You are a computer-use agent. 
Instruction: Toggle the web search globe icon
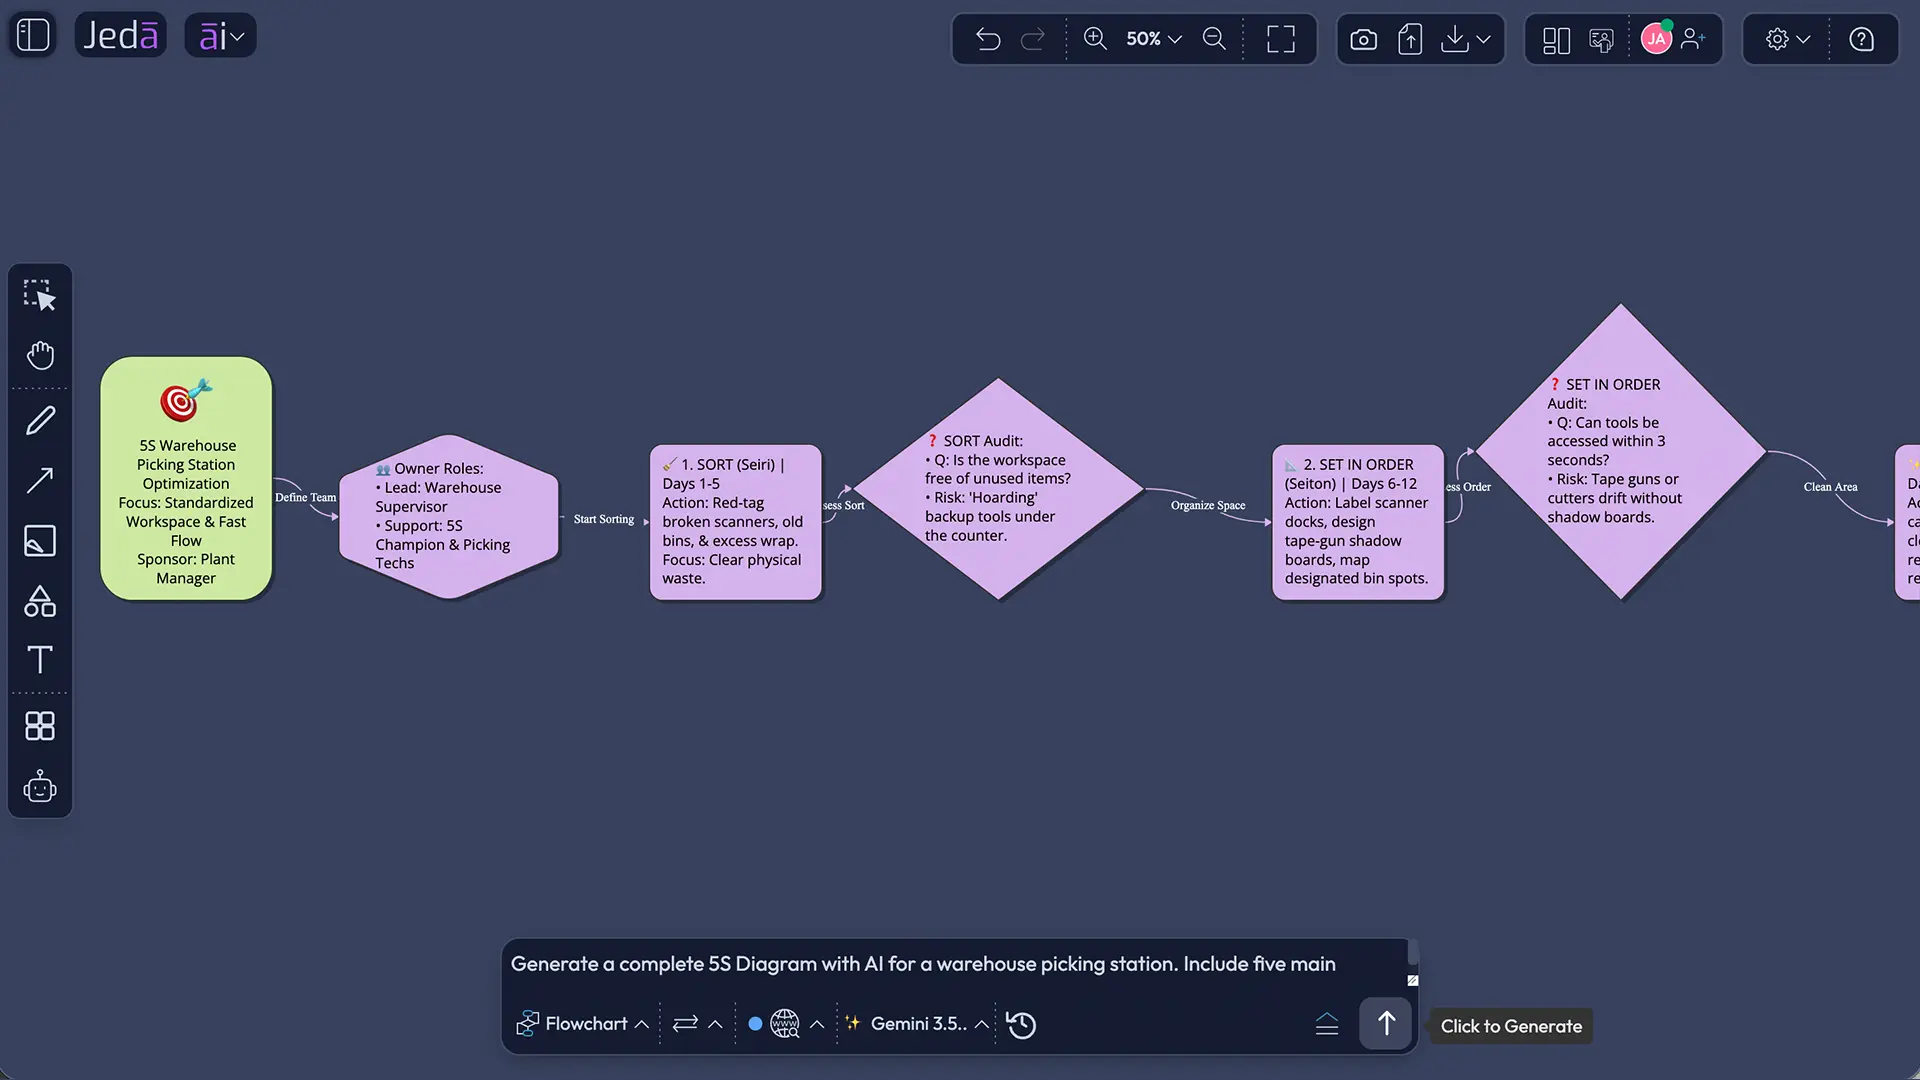[x=784, y=1024]
